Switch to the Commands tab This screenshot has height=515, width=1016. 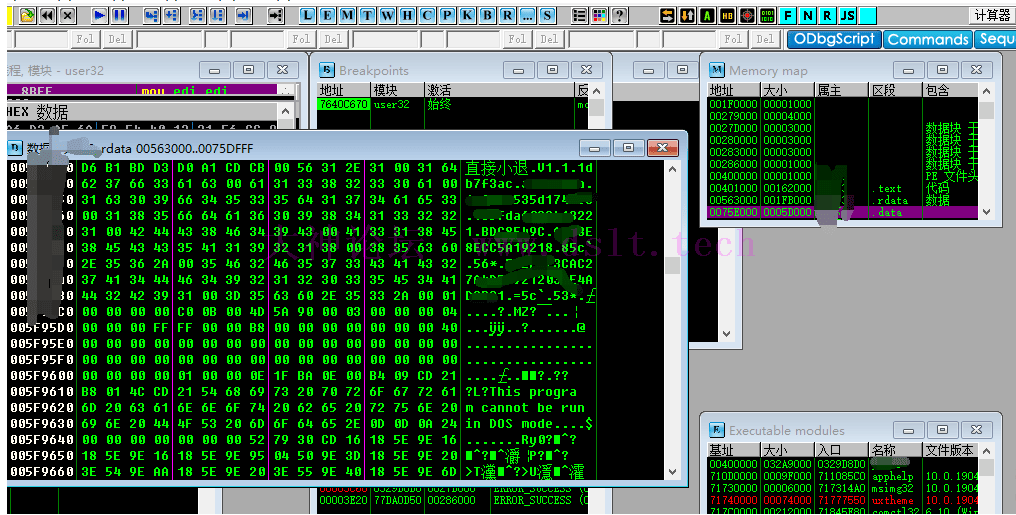[x=928, y=39]
